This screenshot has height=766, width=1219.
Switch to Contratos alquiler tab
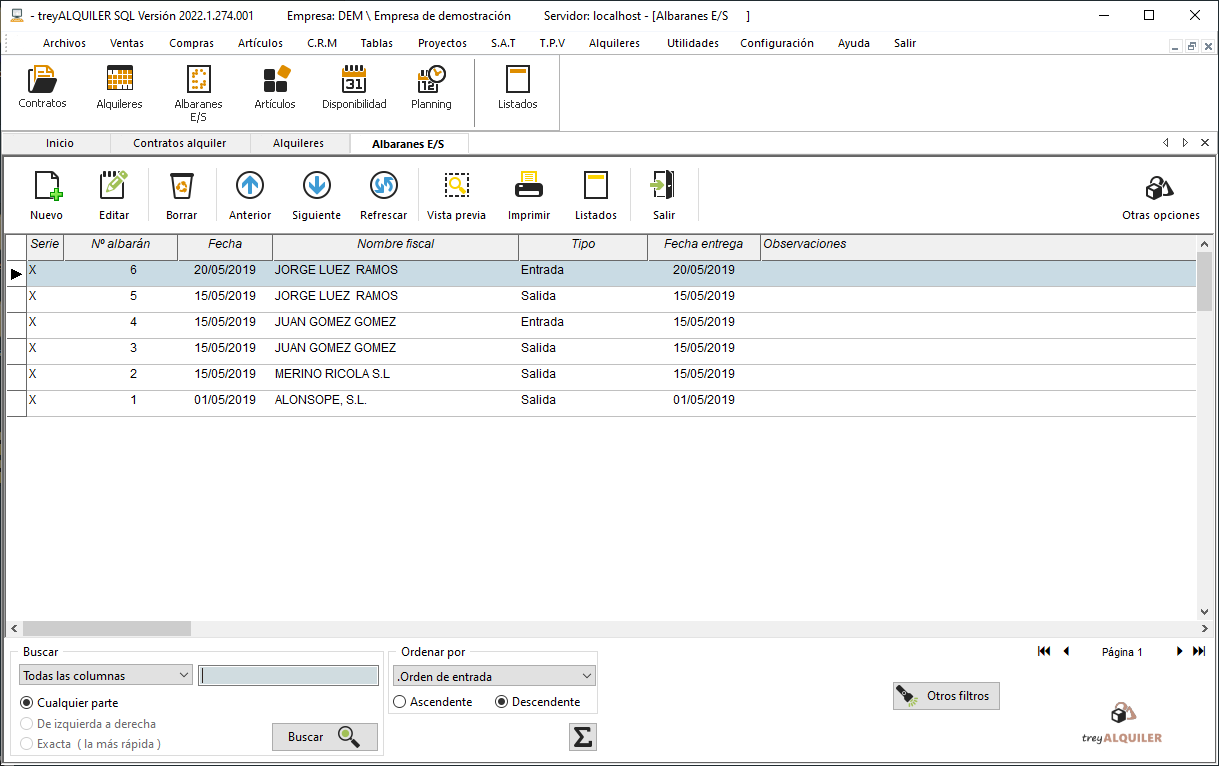click(x=180, y=143)
